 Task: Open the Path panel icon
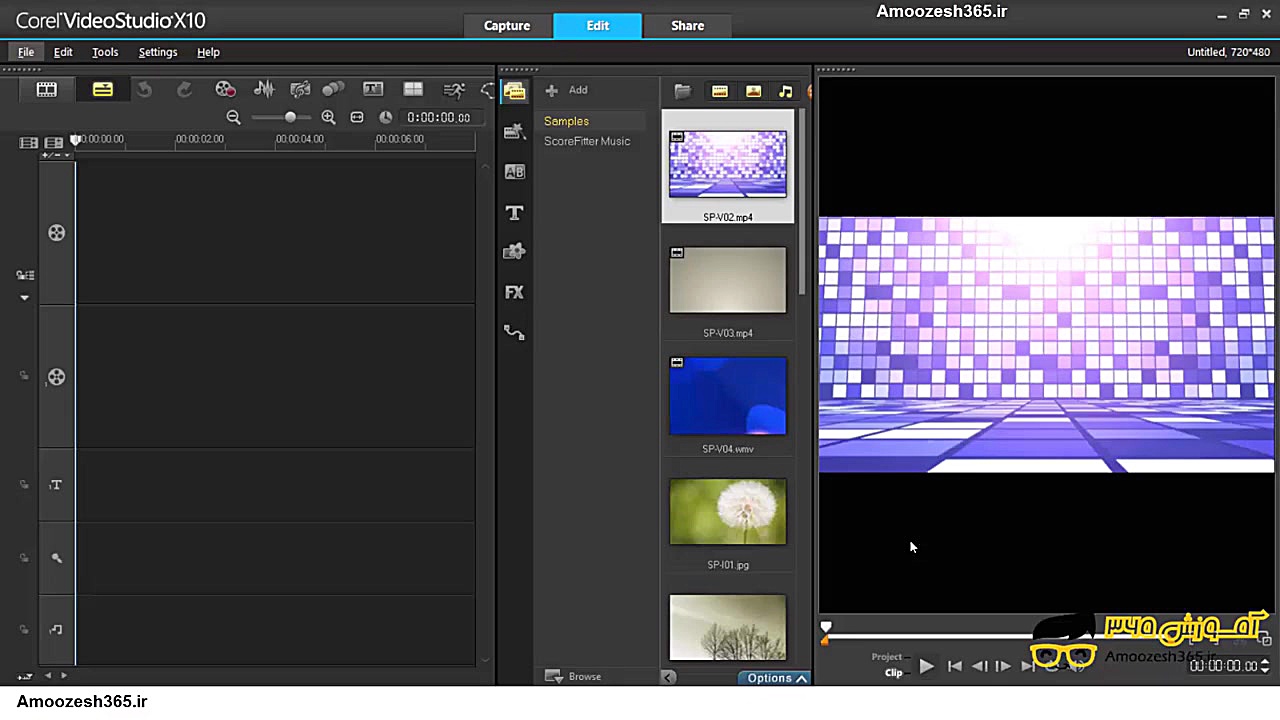tap(514, 332)
